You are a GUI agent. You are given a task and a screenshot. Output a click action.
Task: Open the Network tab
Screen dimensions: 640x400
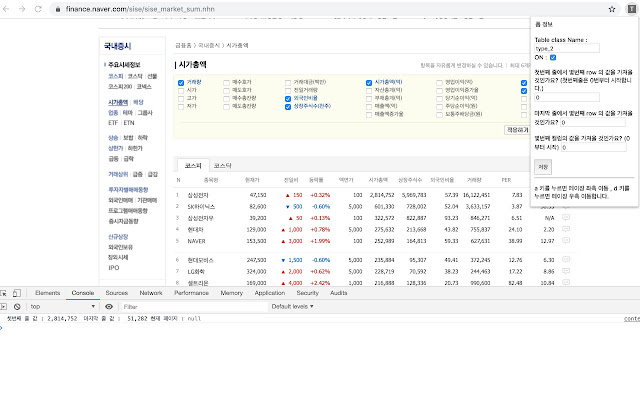pos(151,293)
